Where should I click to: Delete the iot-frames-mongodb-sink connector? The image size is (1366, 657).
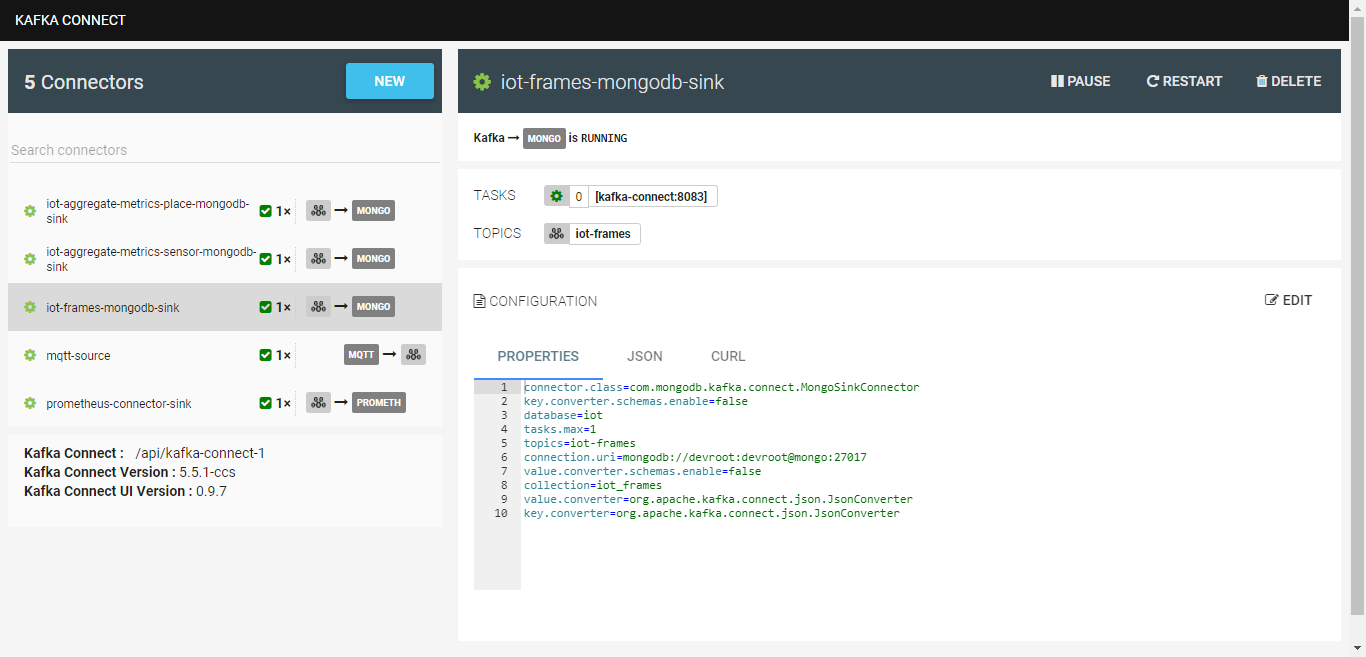click(1289, 81)
